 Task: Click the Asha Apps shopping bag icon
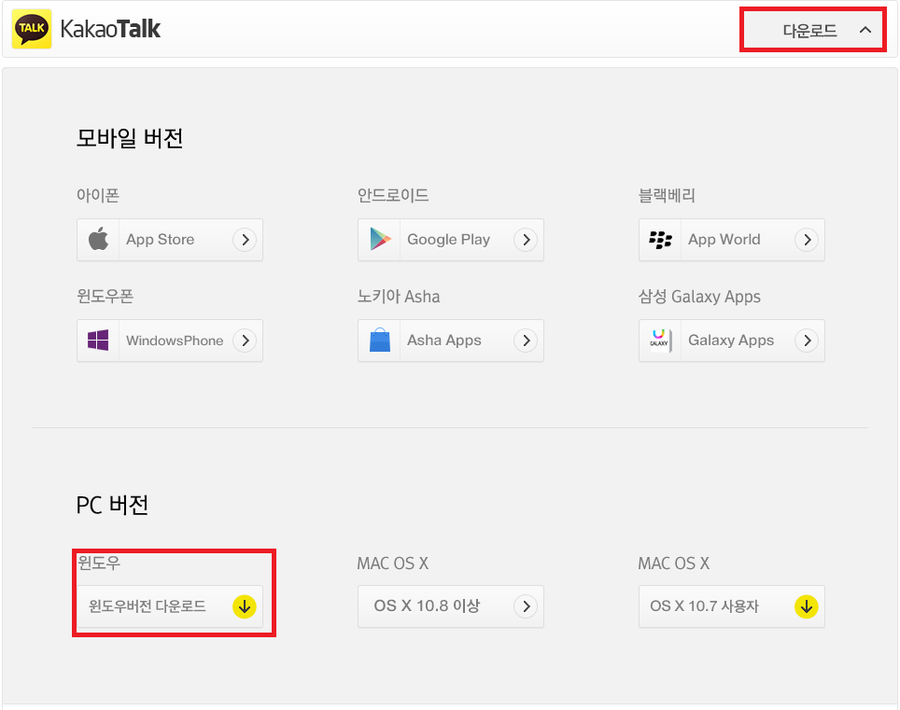pyautogui.click(x=380, y=341)
